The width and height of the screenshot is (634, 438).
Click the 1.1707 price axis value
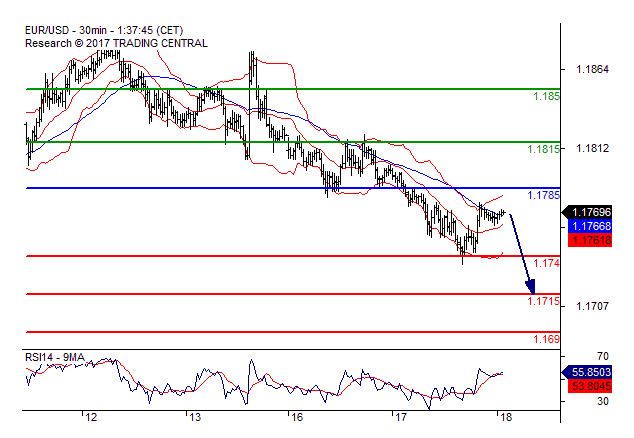[592, 306]
